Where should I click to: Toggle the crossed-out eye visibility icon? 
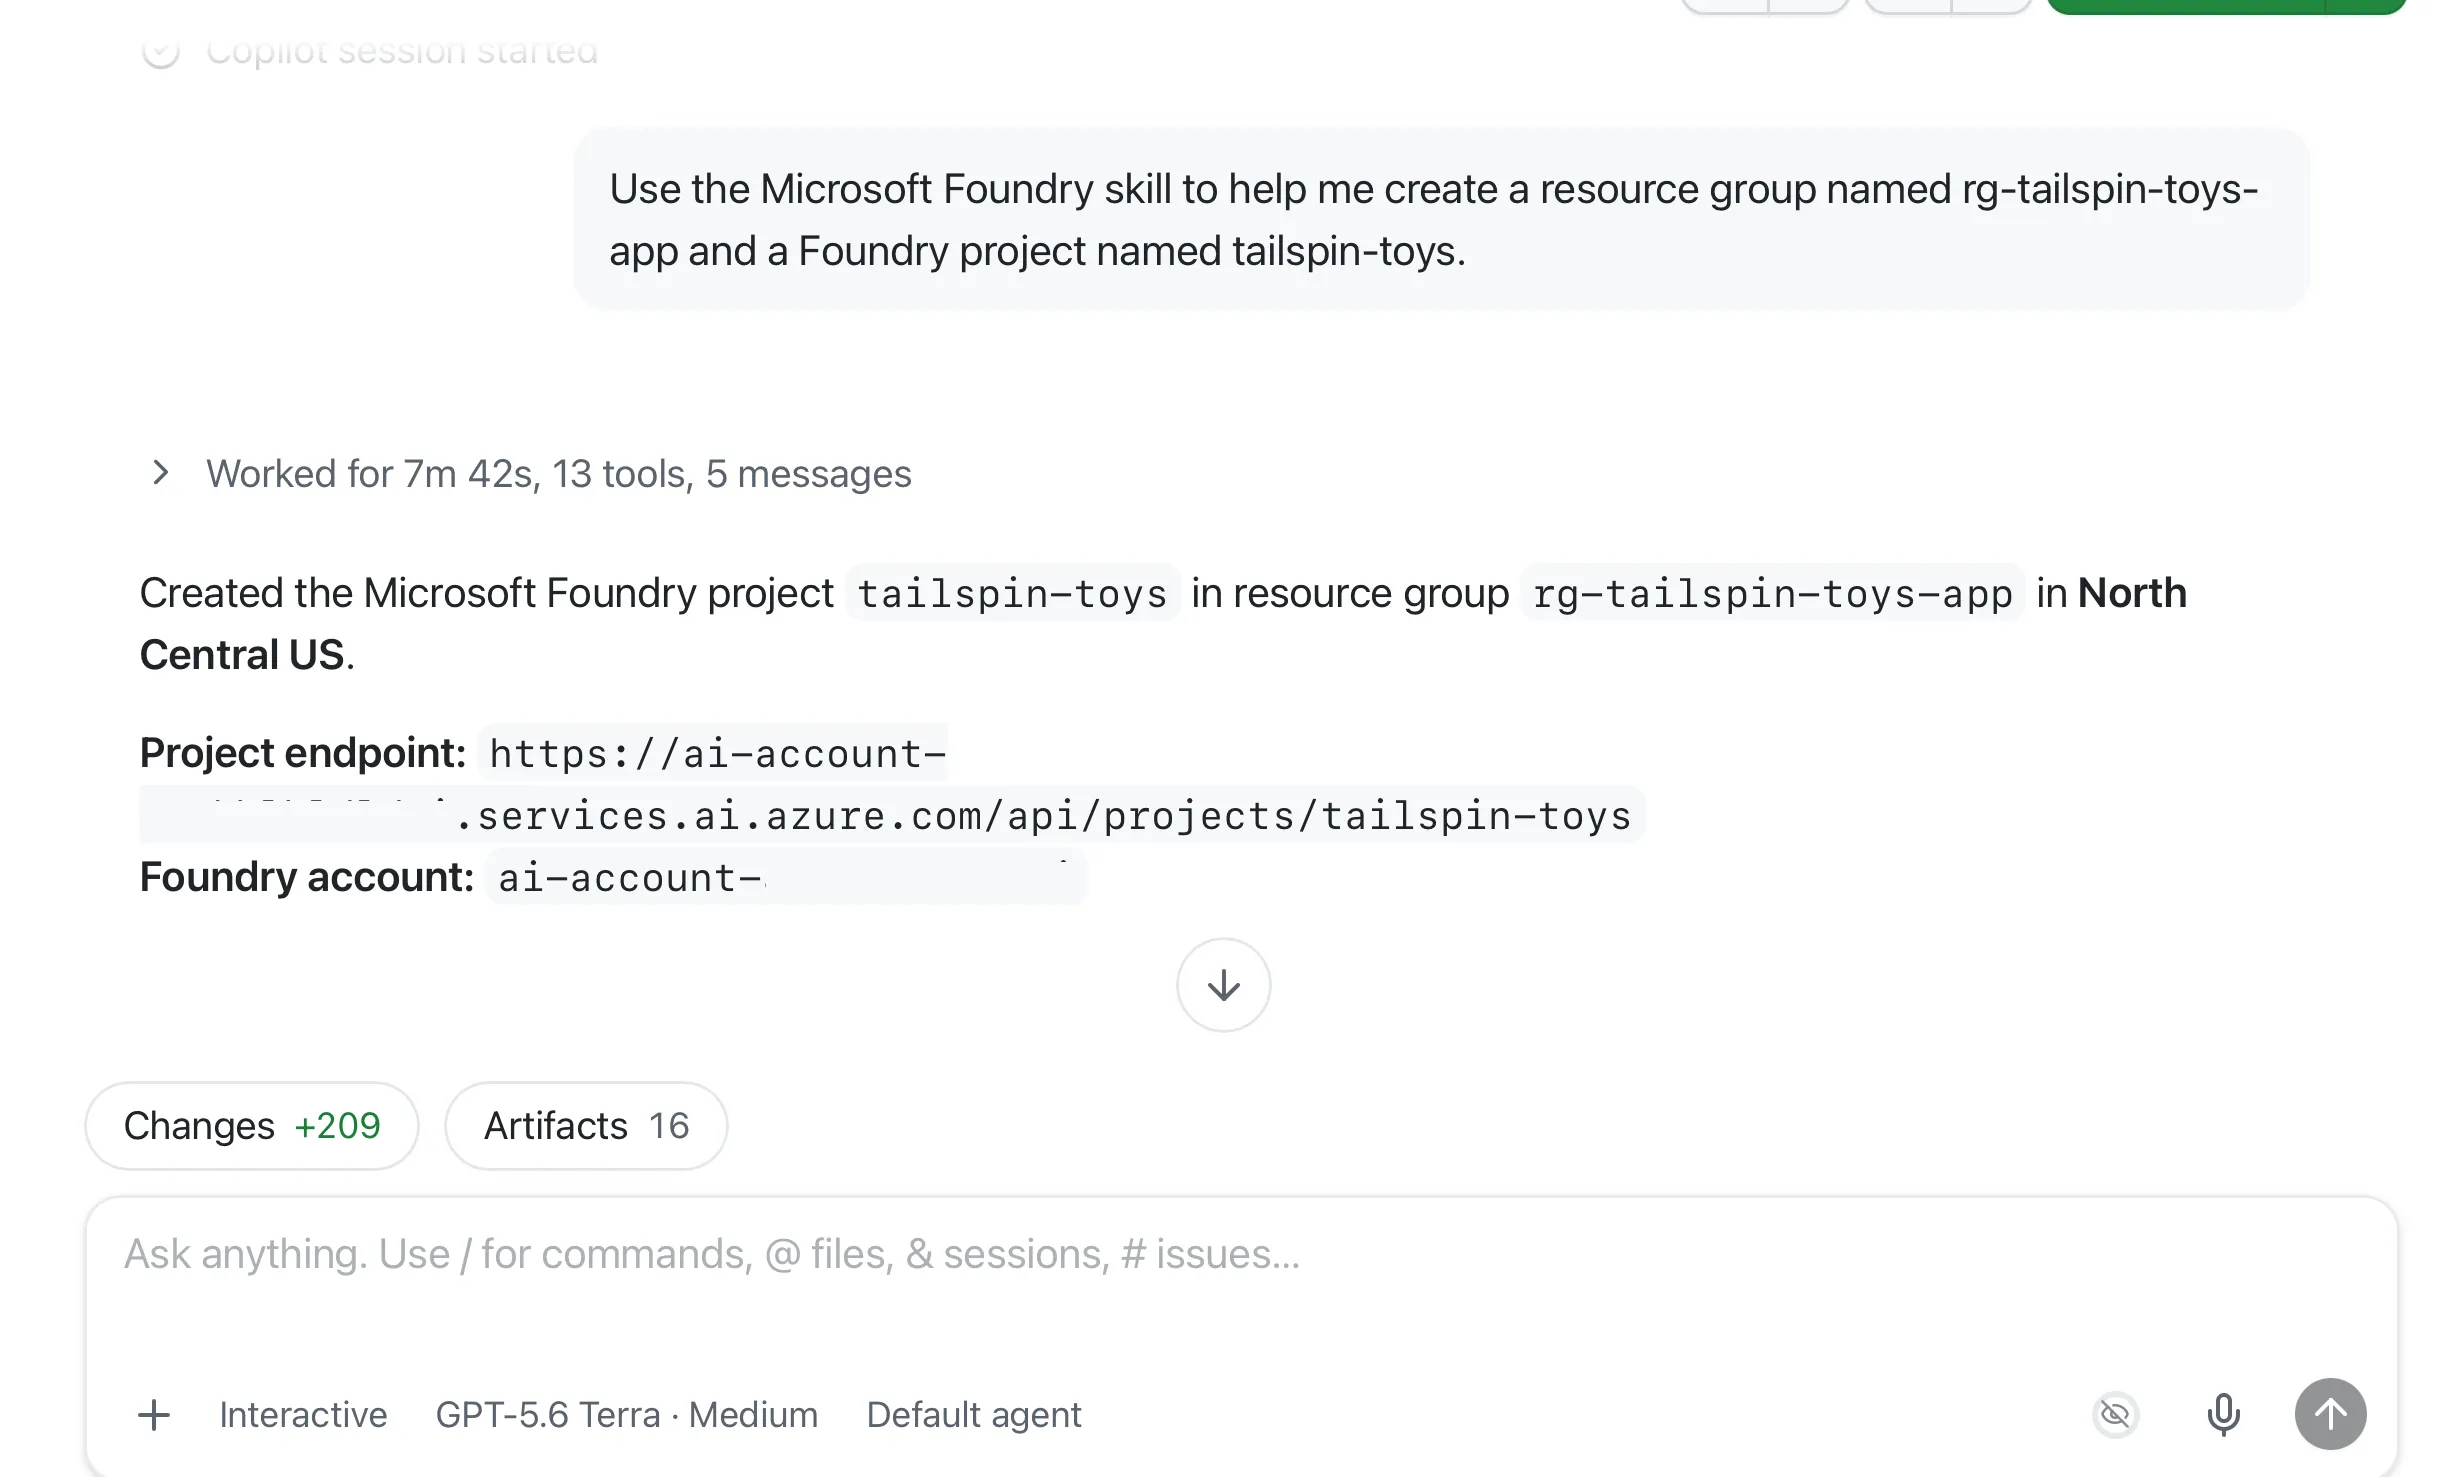click(2115, 1415)
